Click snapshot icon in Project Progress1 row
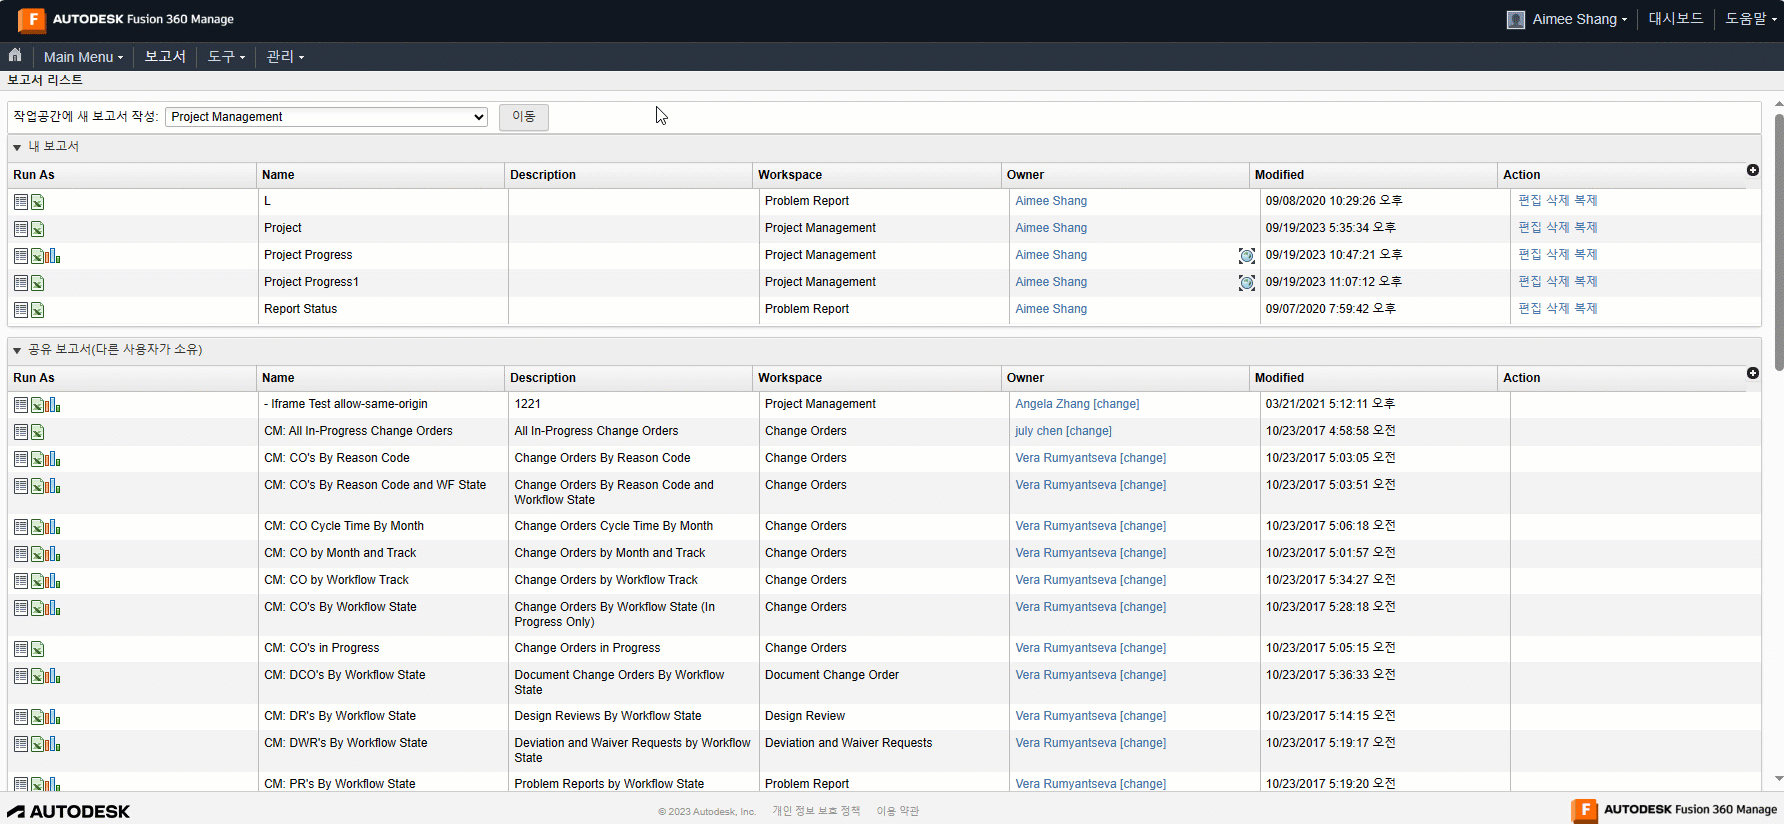 pos(1246,283)
